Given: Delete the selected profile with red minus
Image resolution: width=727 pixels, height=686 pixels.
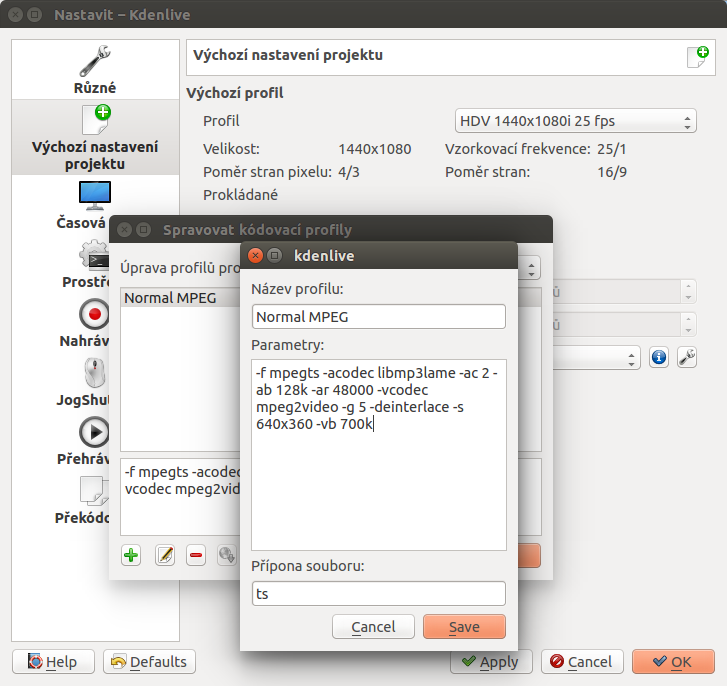Looking at the screenshot, I should click(x=196, y=555).
